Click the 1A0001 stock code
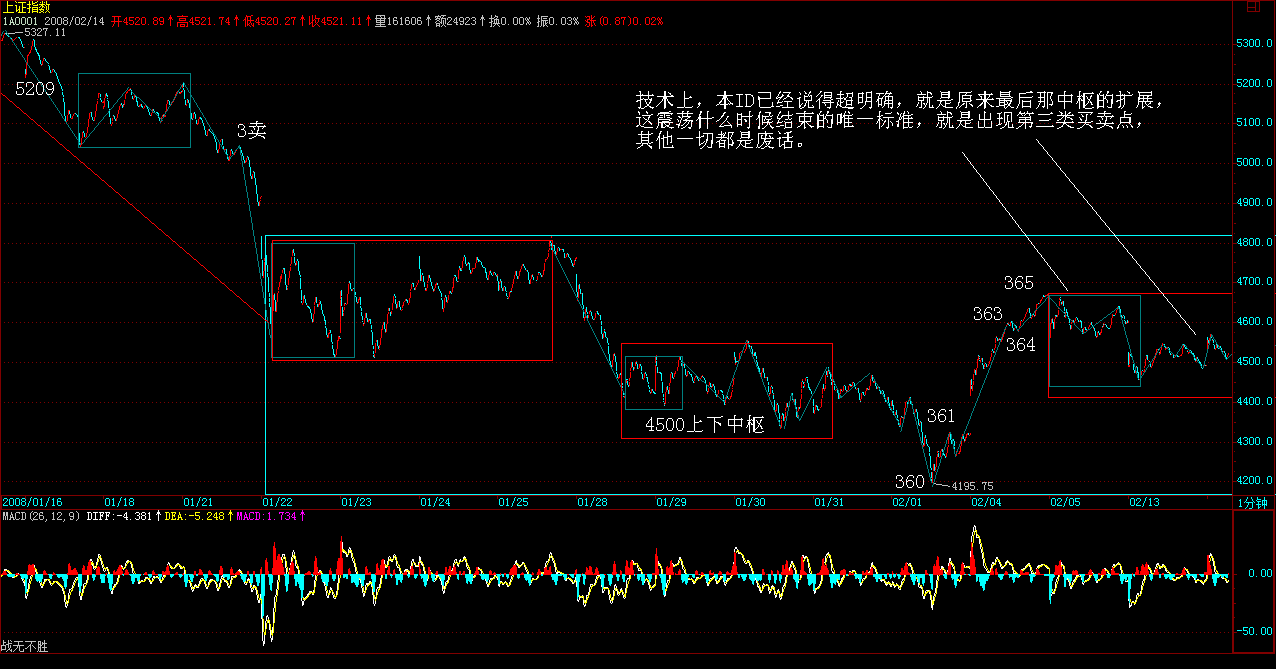The width and height of the screenshot is (1276, 669). [x=18, y=21]
